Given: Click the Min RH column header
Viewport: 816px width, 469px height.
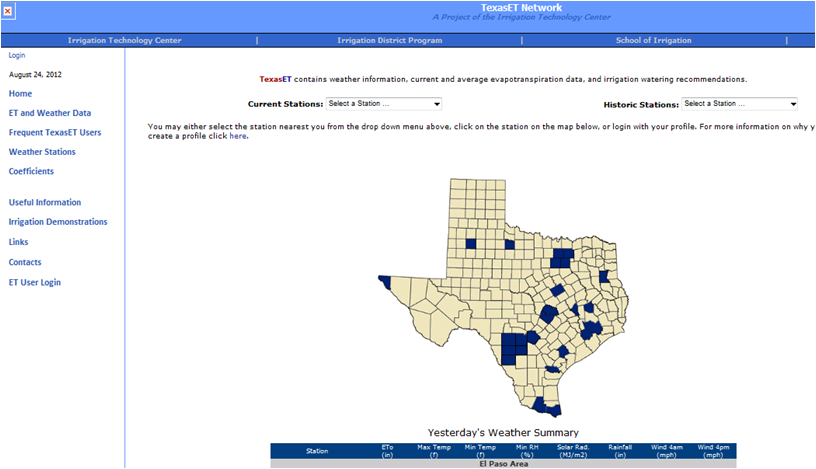Looking at the screenshot, I should tap(527, 451).
